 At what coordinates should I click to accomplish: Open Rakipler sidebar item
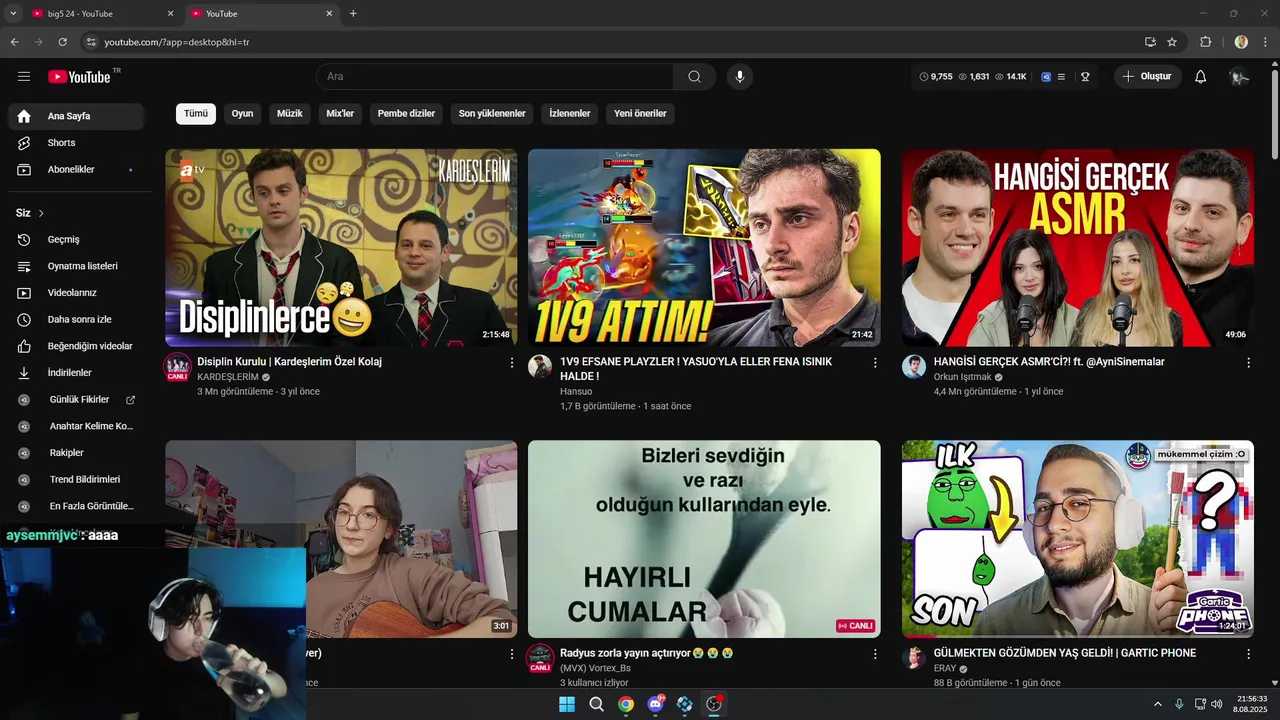pos(76,453)
